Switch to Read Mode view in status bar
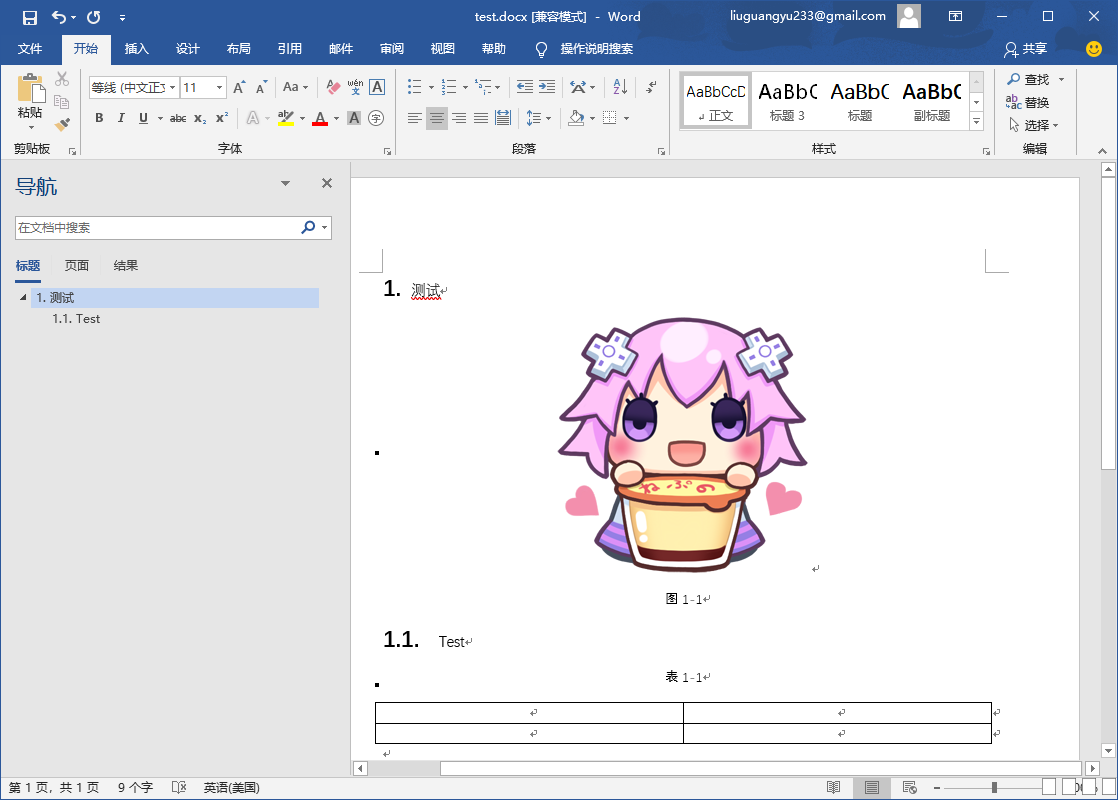The image size is (1118, 800). 833,788
